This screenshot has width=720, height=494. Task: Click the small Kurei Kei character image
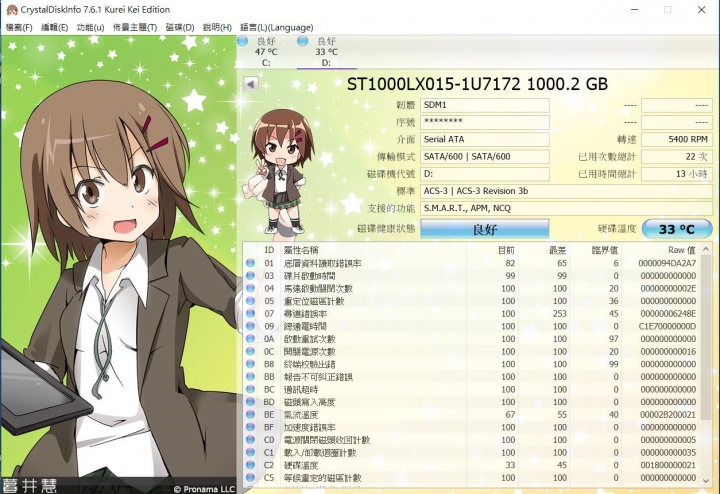(281, 171)
